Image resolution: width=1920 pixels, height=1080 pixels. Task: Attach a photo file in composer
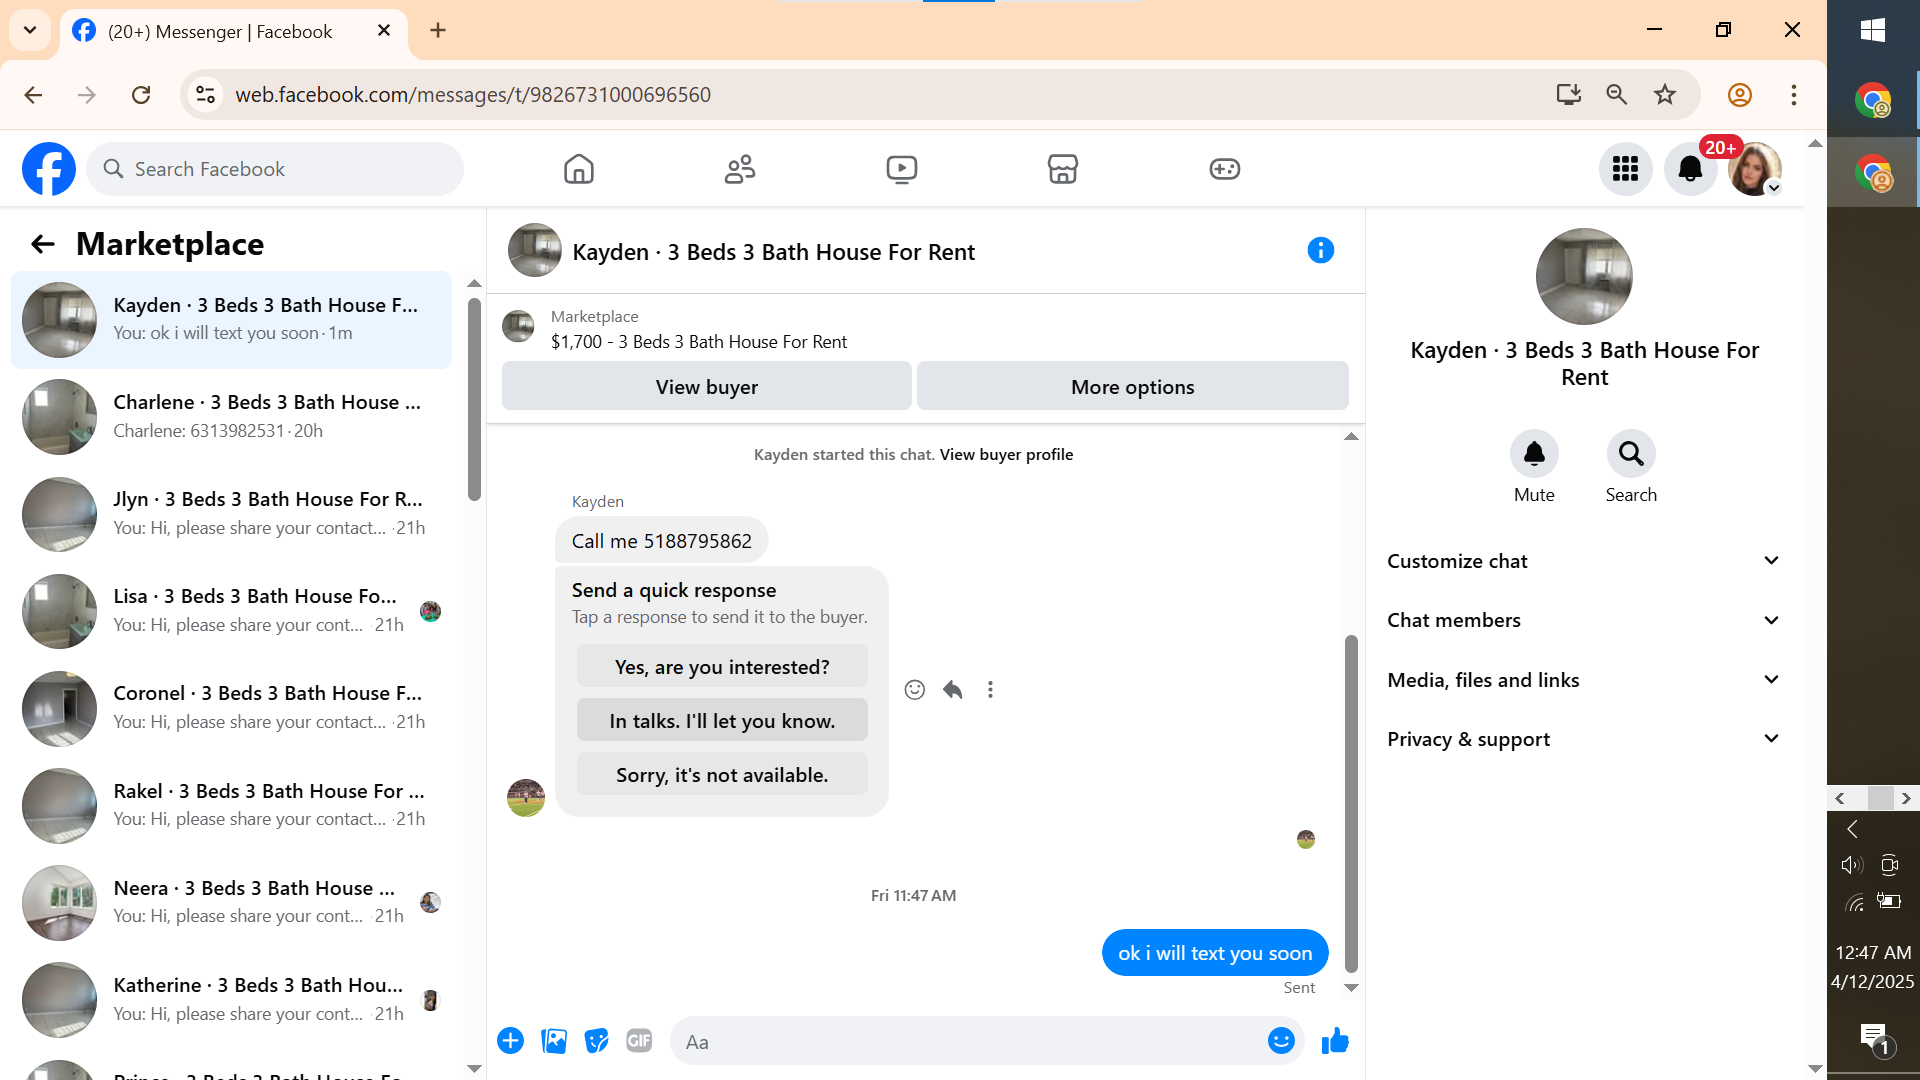click(553, 1041)
